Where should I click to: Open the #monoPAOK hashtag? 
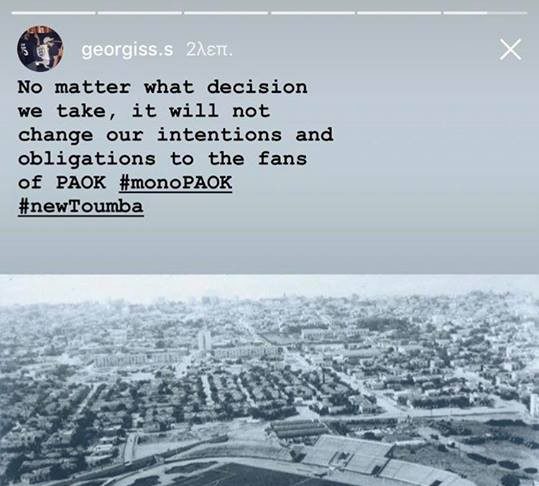coord(176,183)
